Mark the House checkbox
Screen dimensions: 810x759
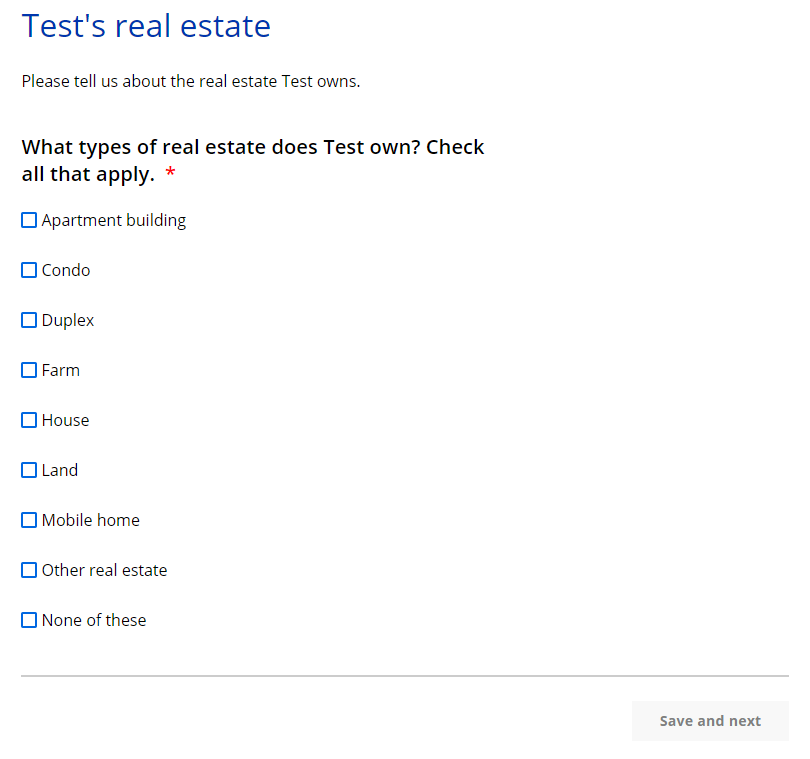[29, 420]
